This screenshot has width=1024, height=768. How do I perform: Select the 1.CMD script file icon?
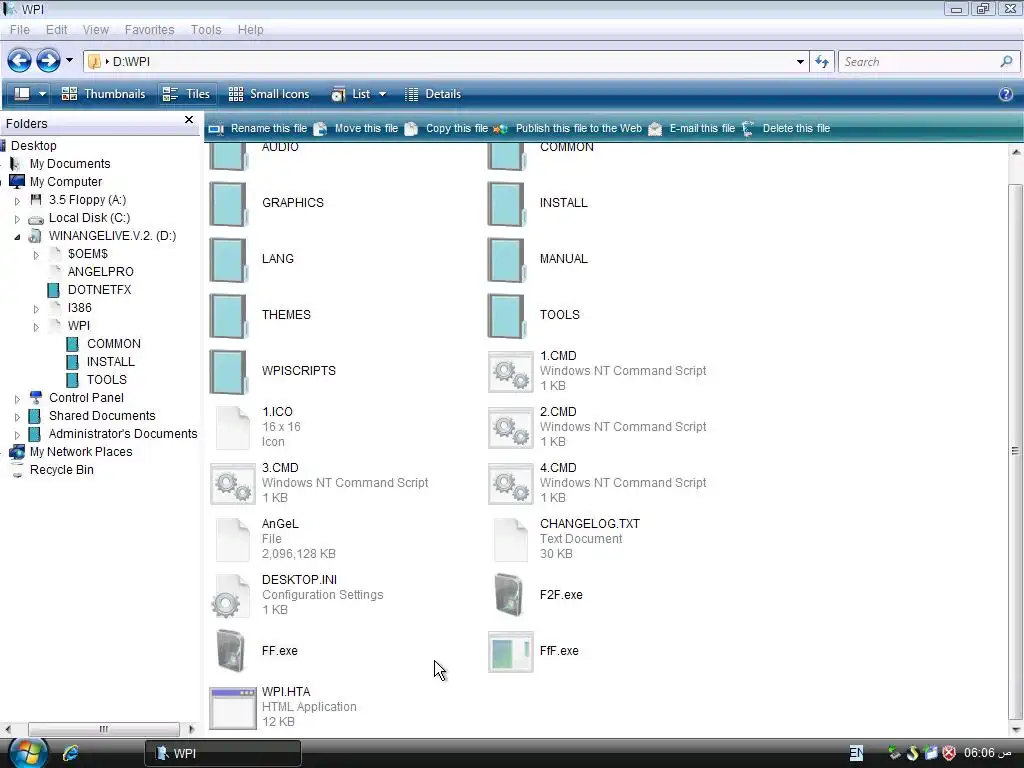click(x=511, y=372)
